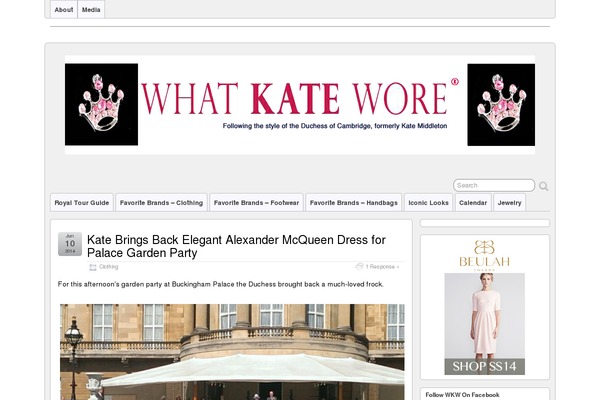
Task: Open the Calendar tab
Action: [473, 202]
